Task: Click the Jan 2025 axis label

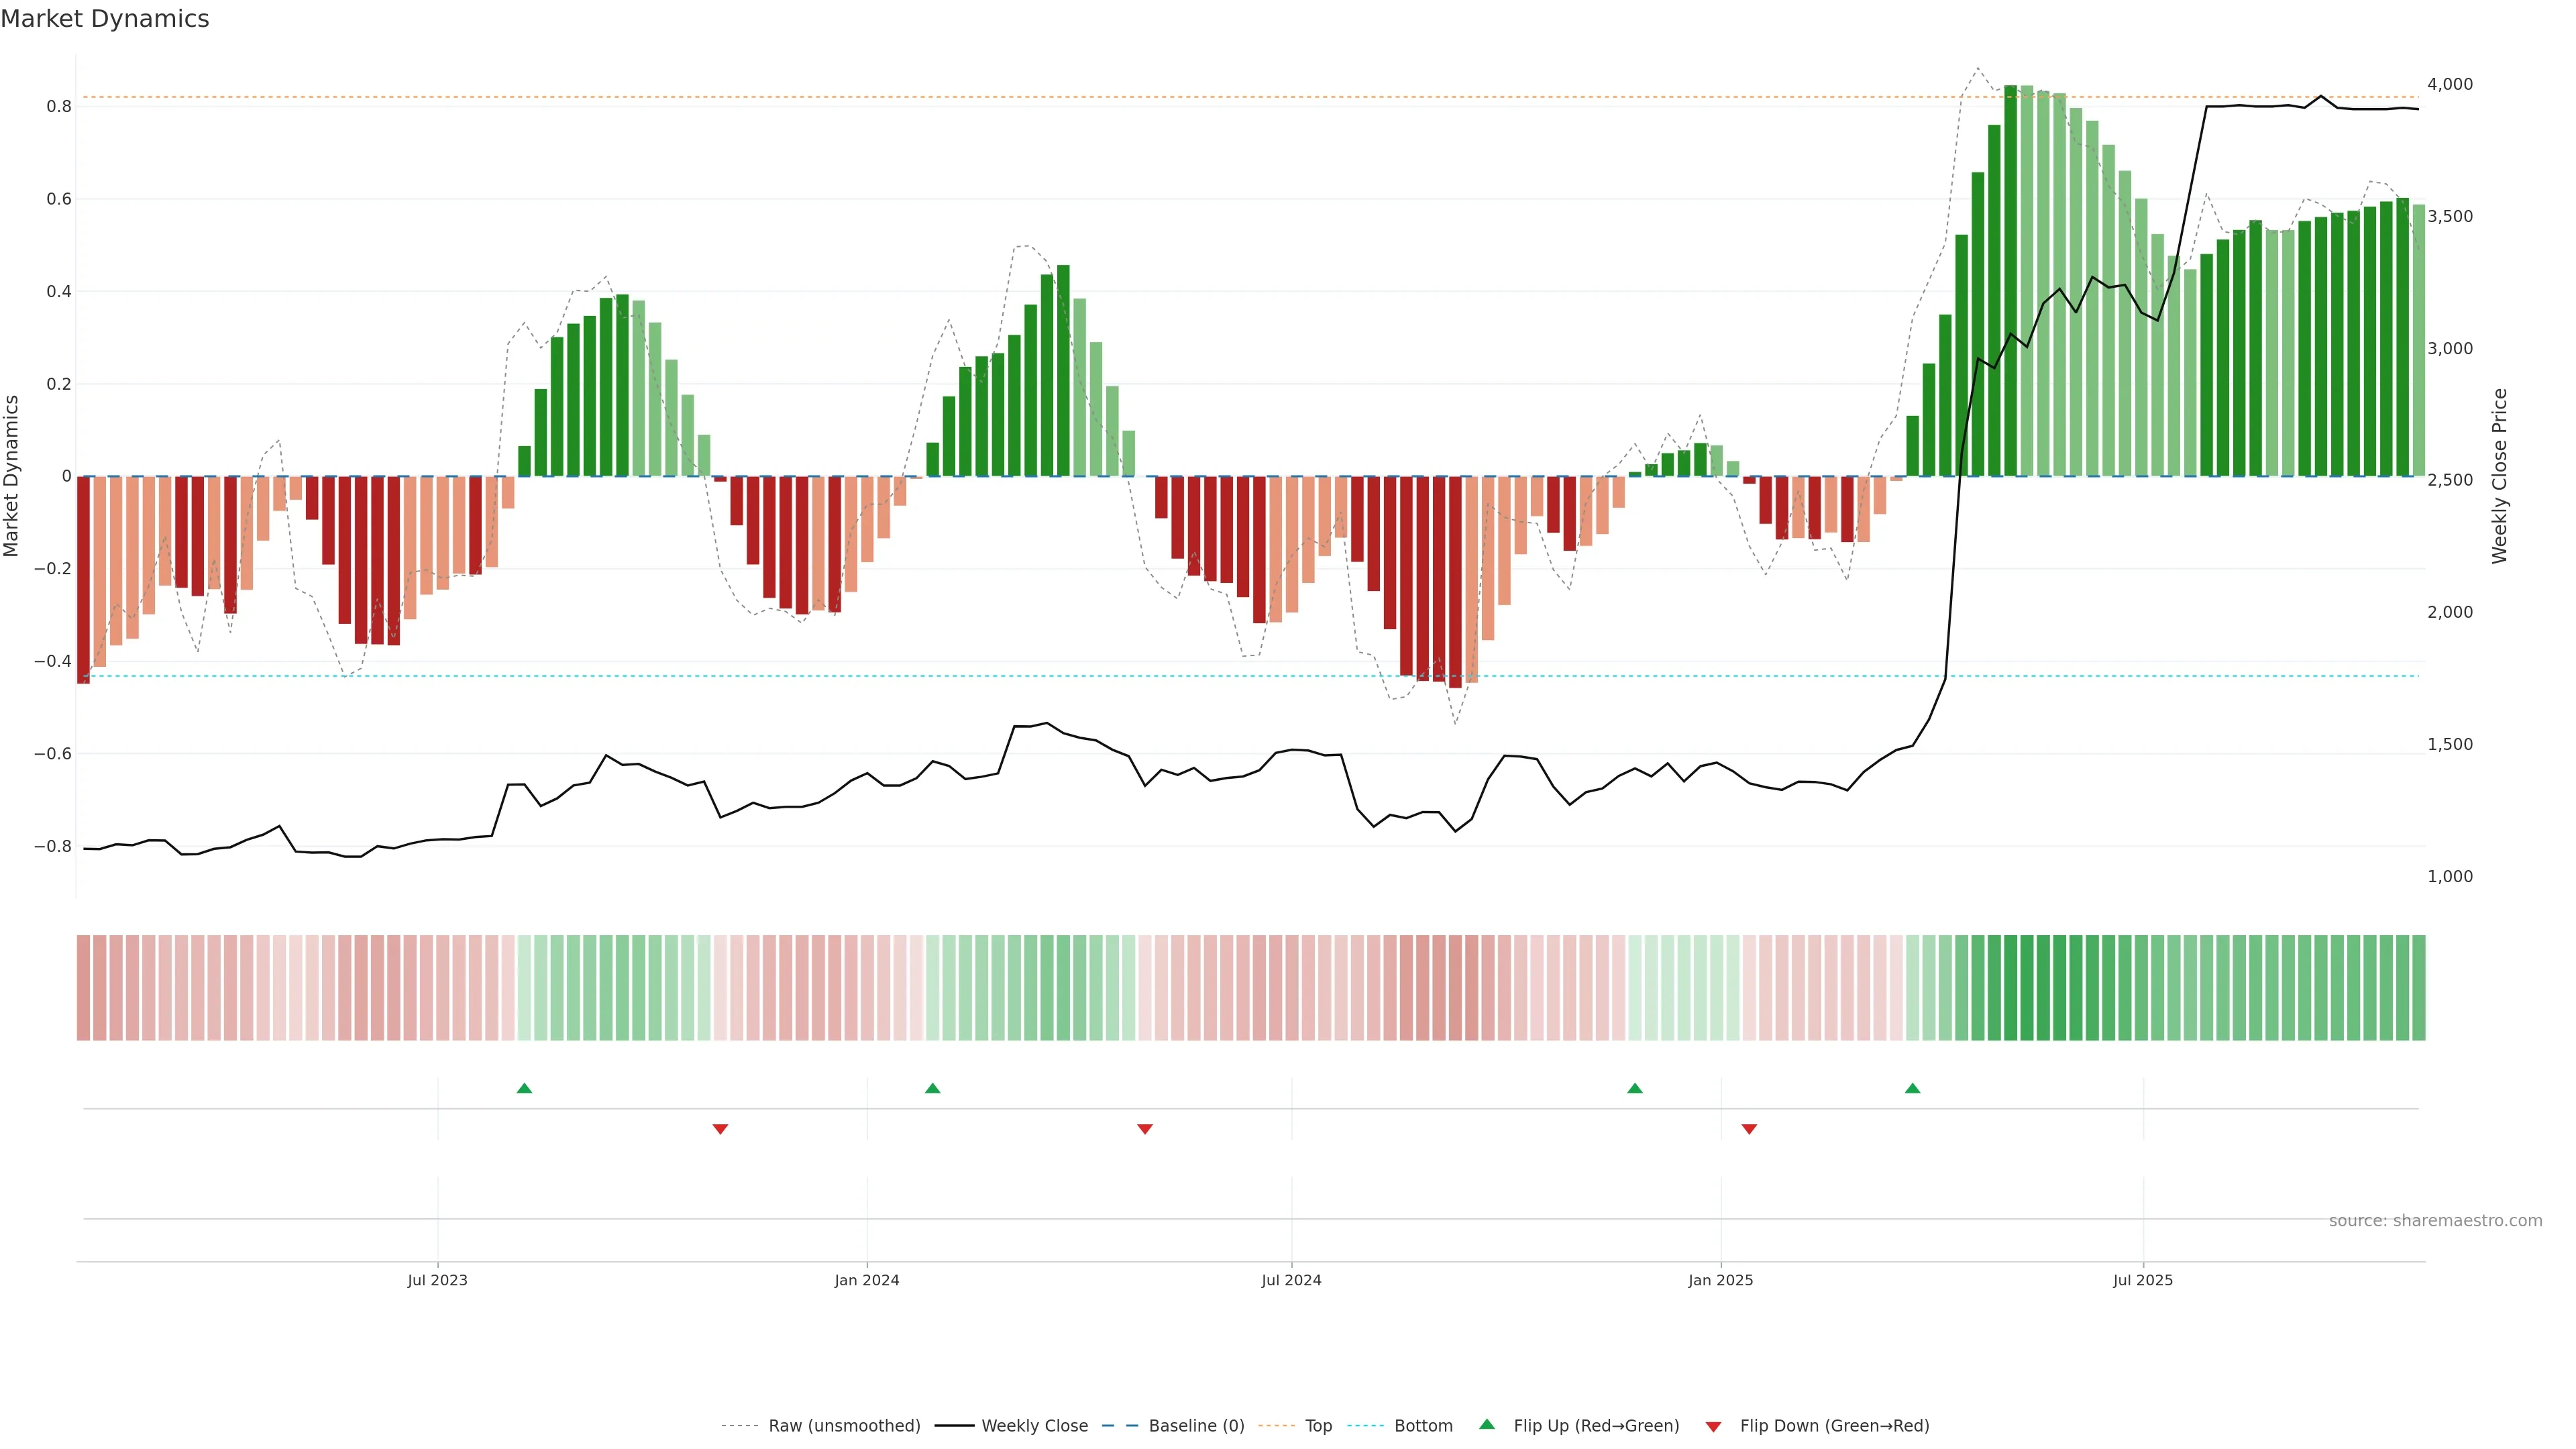Action: [1720, 1280]
